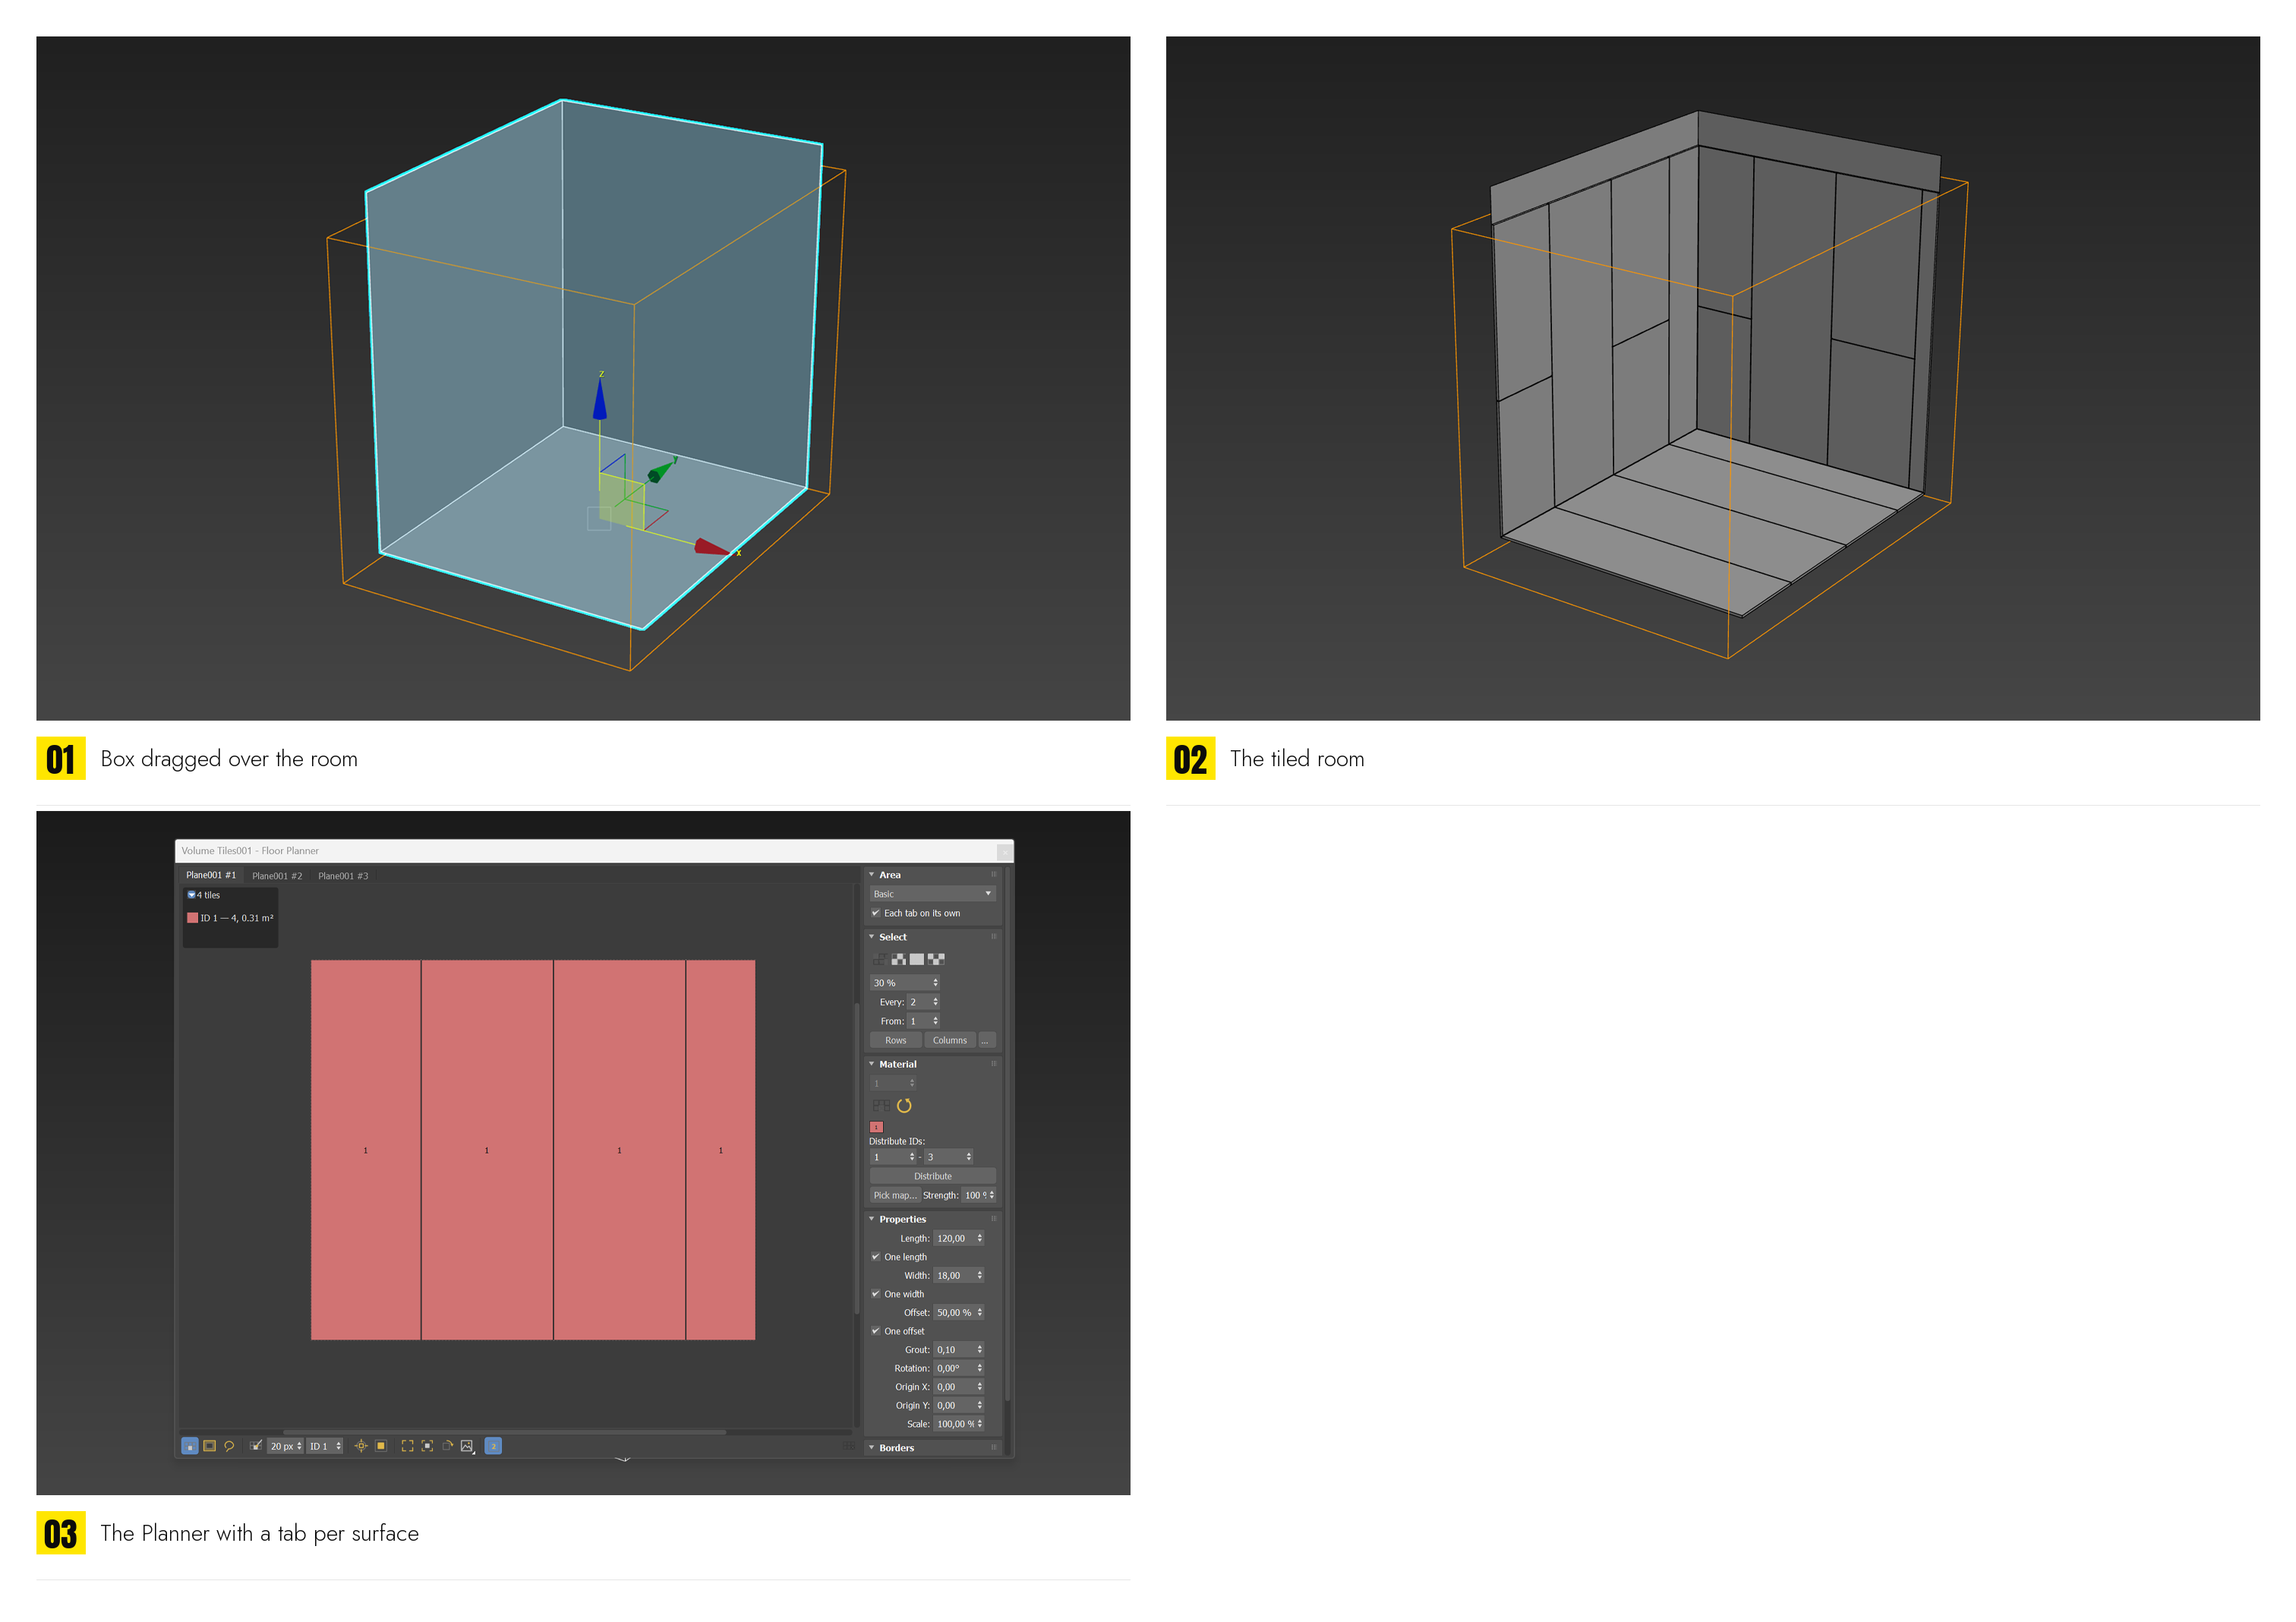This screenshot has width=2296, height=1622.
Task: Choose the lasso selection tool
Action: [229, 1446]
